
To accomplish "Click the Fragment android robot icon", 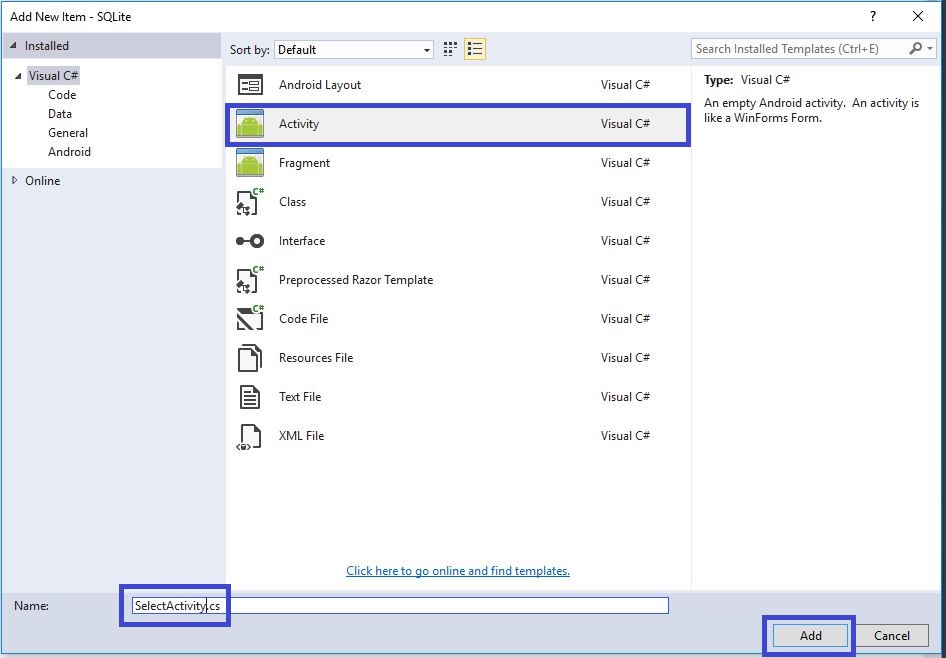I will coord(250,163).
